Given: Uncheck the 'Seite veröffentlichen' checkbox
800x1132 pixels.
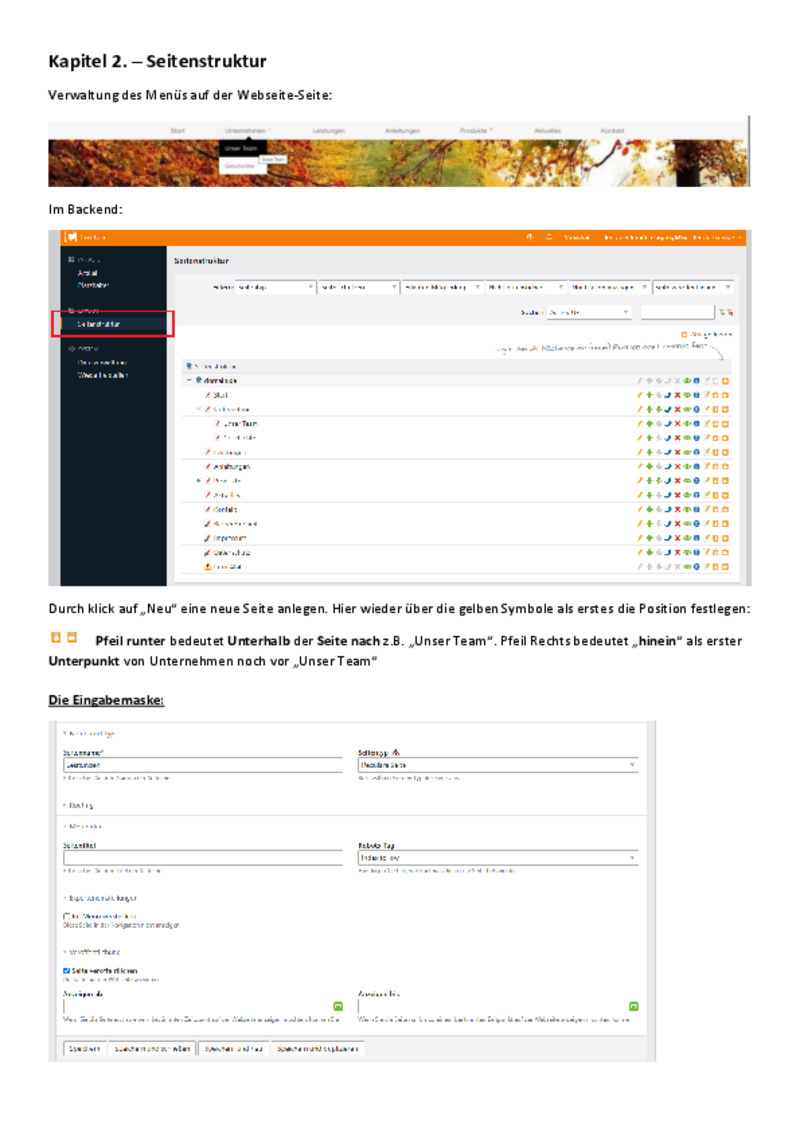Looking at the screenshot, I should [67, 970].
